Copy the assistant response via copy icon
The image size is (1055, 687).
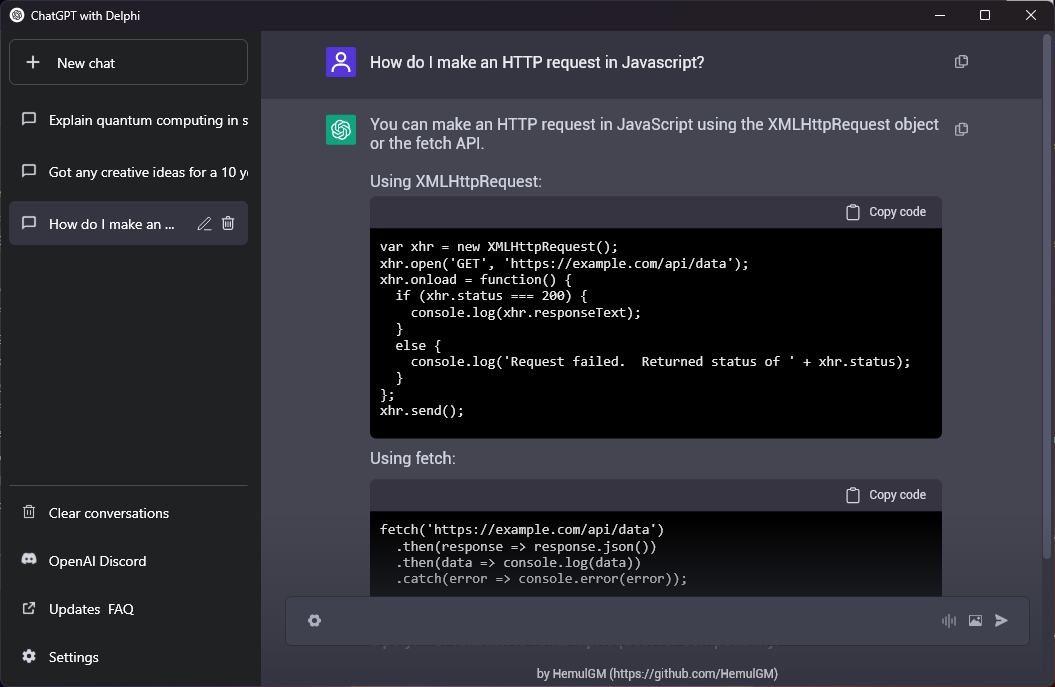(961, 129)
